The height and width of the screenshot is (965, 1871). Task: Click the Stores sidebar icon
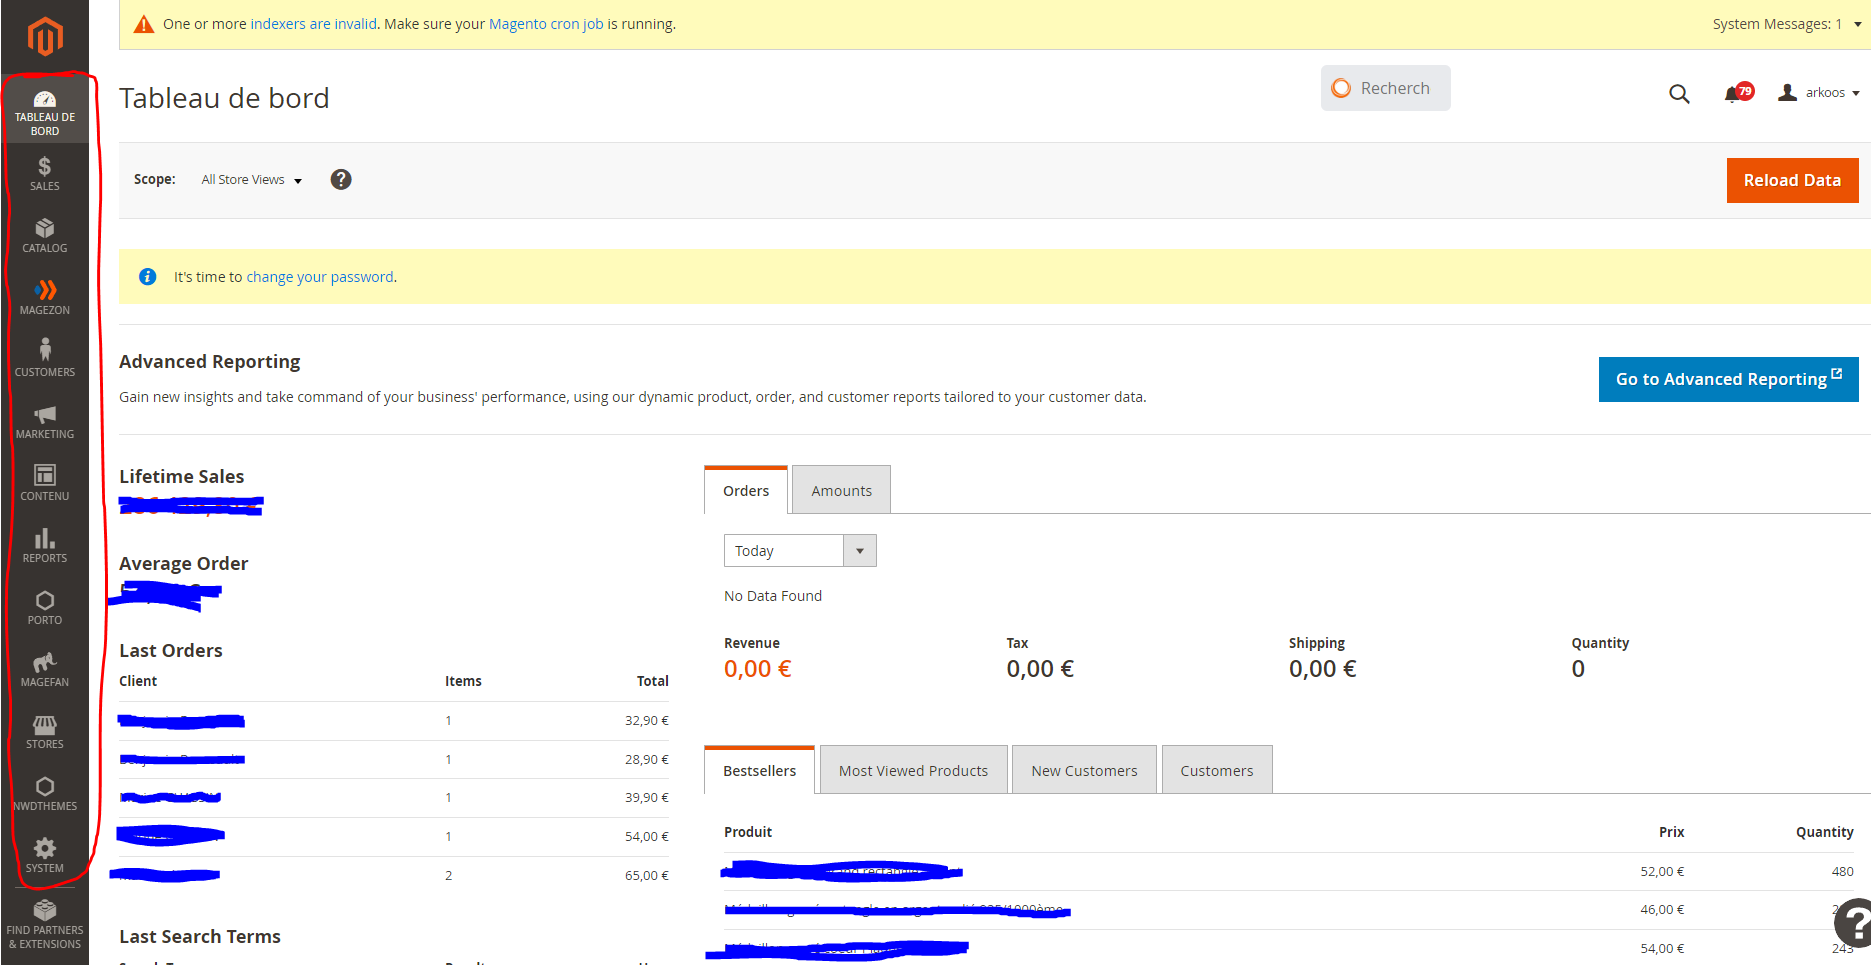44,730
